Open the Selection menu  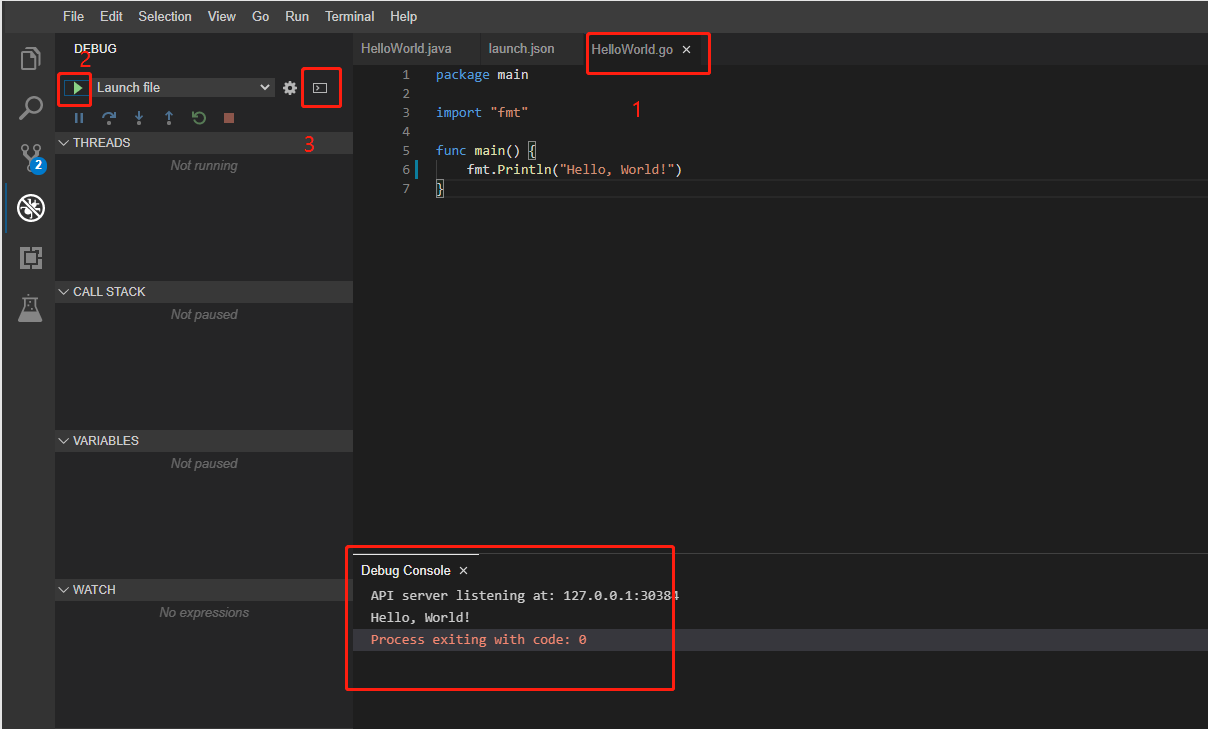pyautogui.click(x=165, y=16)
